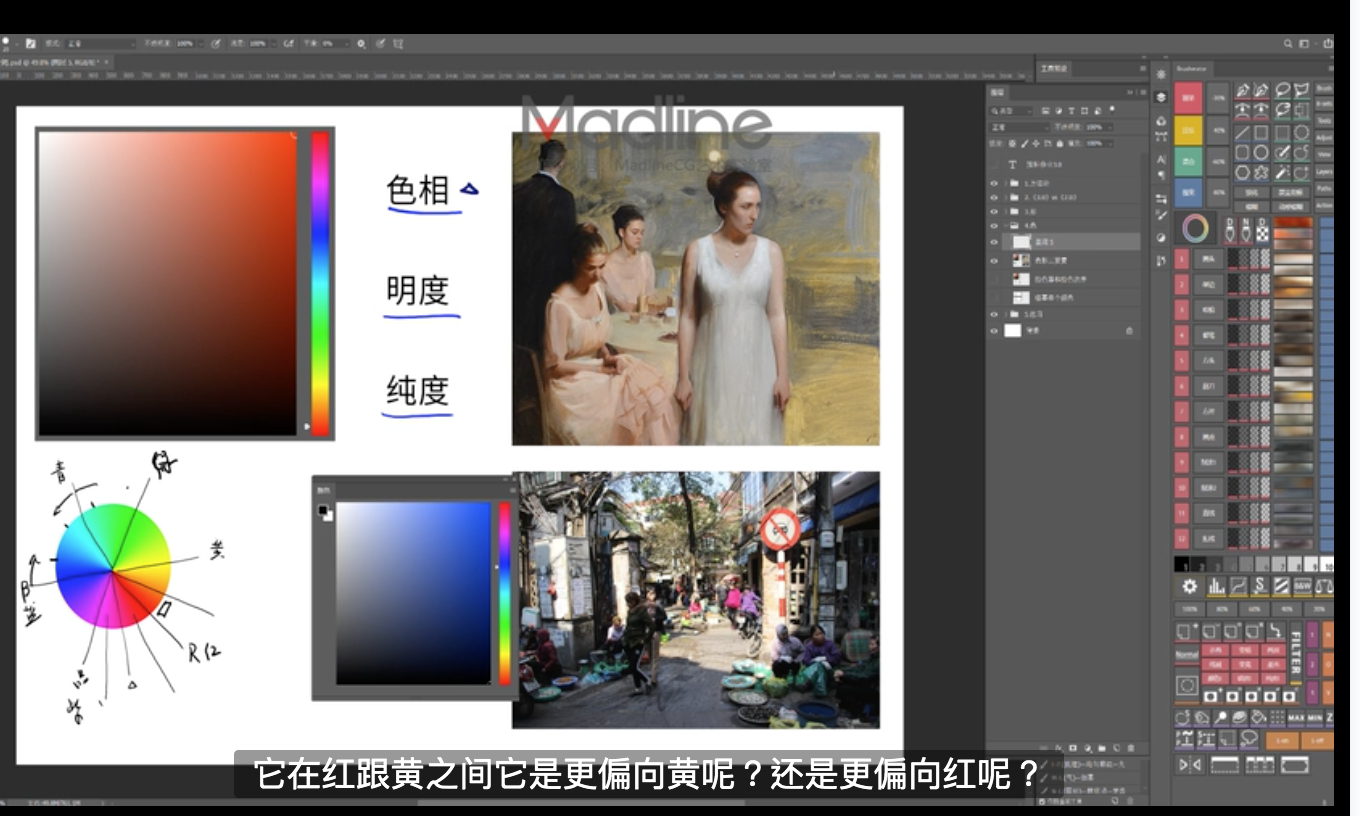Select the Elliptical marquee tool in Brusherator
The image size is (1360, 816).
[x=1302, y=132]
